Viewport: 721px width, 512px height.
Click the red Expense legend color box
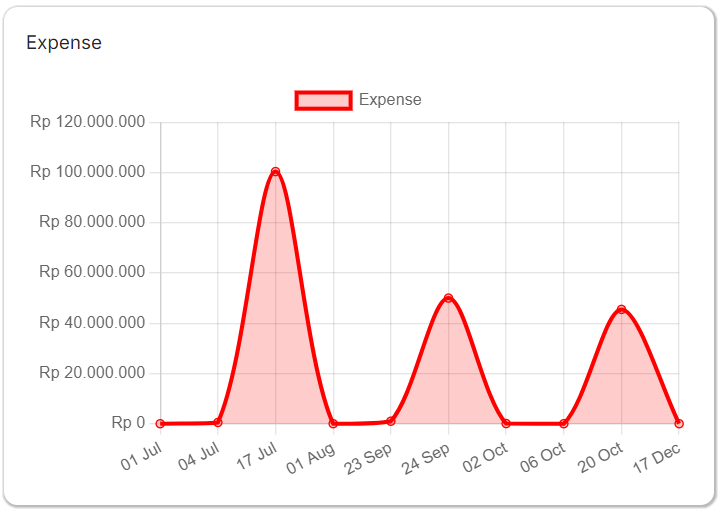coord(323,100)
